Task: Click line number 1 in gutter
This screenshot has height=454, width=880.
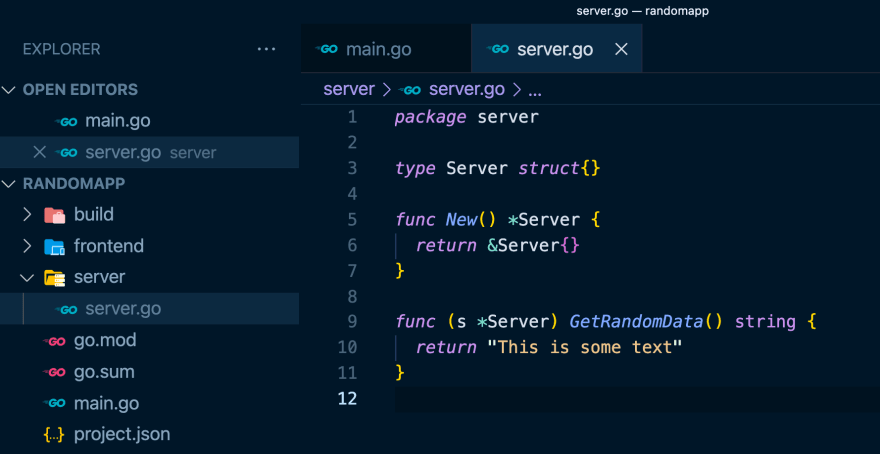Action: coord(352,117)
